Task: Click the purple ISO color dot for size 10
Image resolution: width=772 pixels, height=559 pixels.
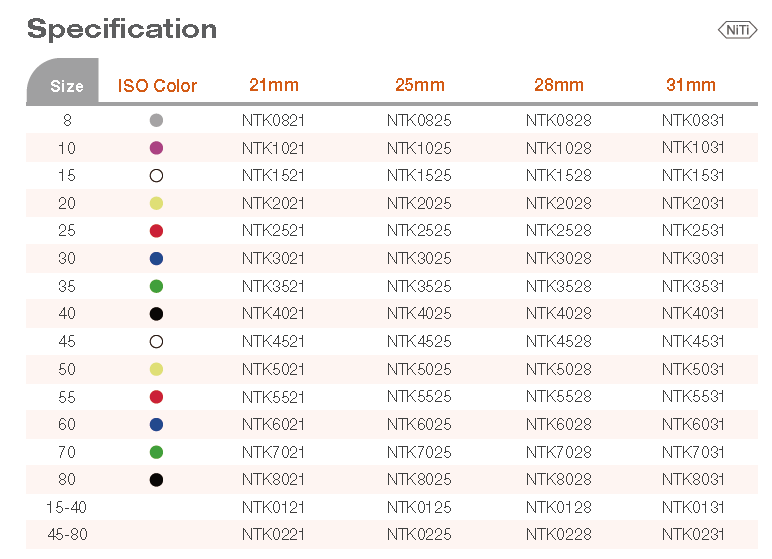Action: point(156,148)
